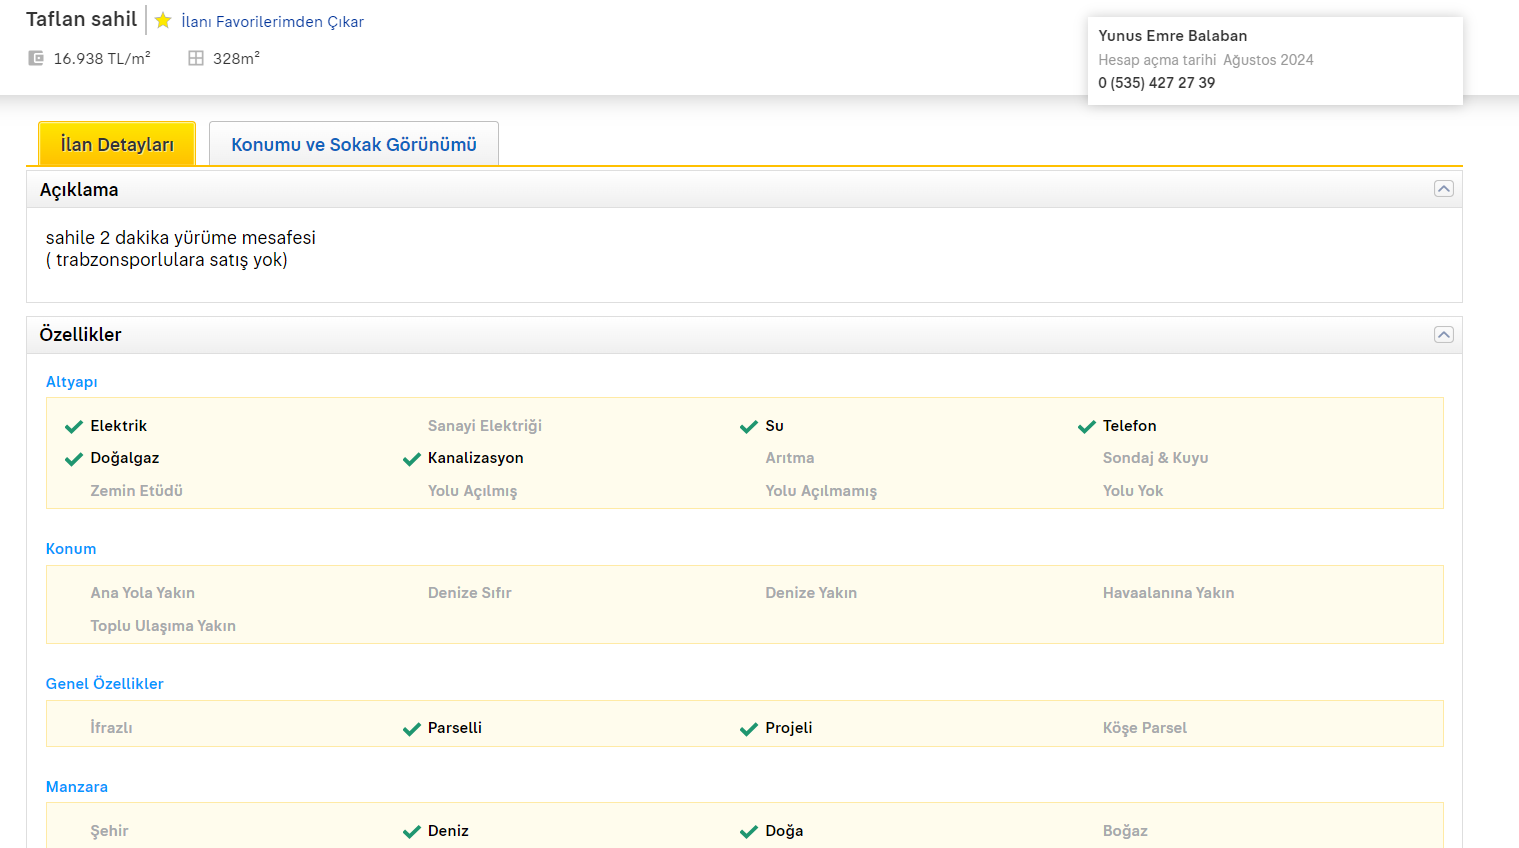Switch to Konumu ve Sokak Görünümü tab
The width and height of the screenshot is (1519, 848).
click(353, 144)
